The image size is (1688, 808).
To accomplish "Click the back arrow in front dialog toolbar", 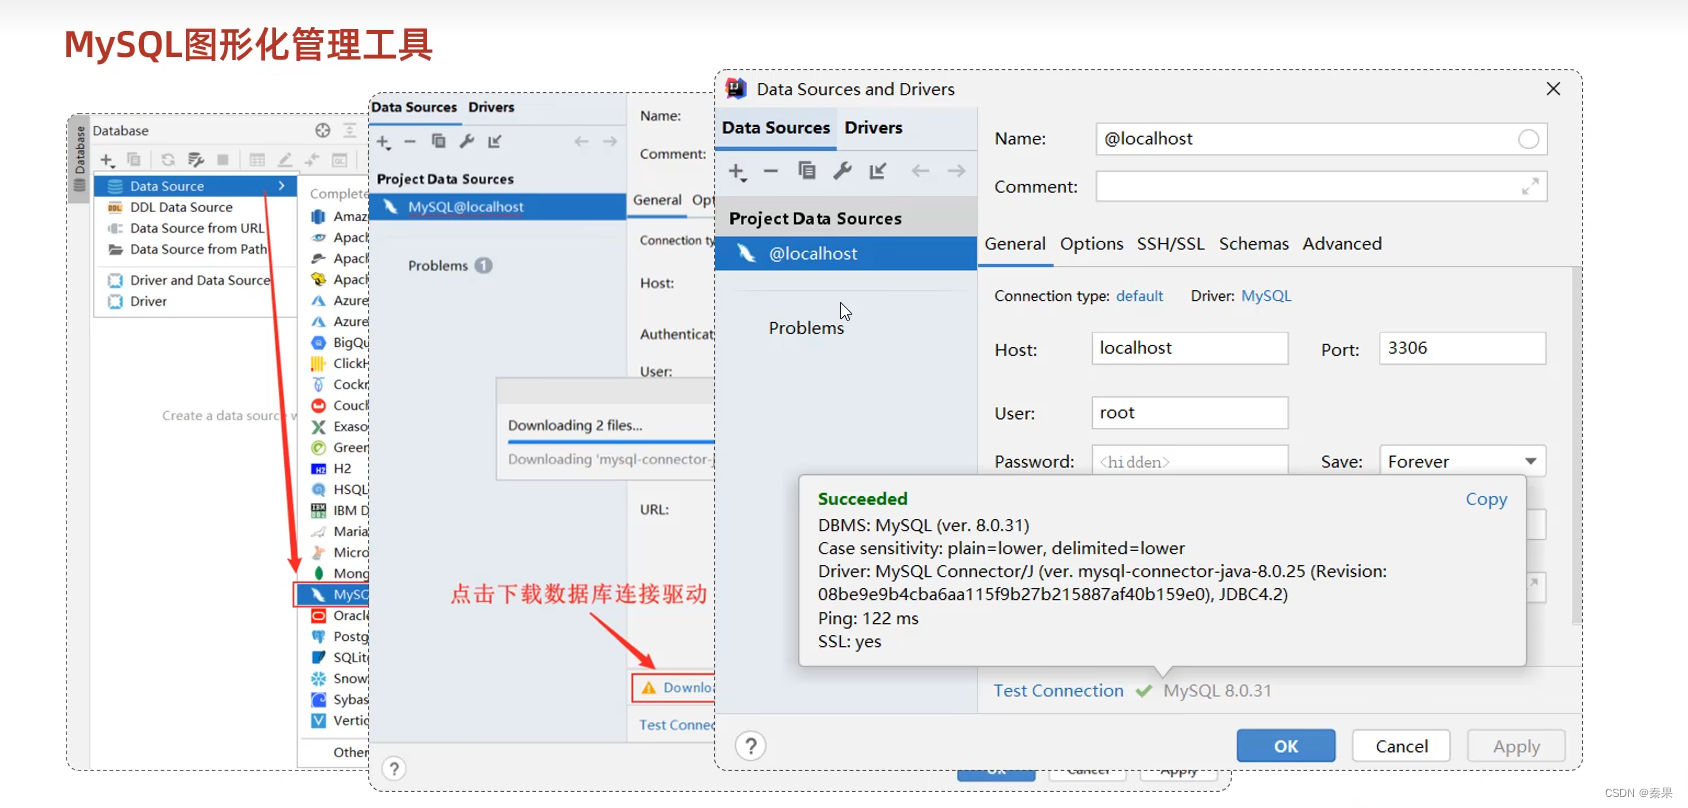I will click(x=920, y=171).
